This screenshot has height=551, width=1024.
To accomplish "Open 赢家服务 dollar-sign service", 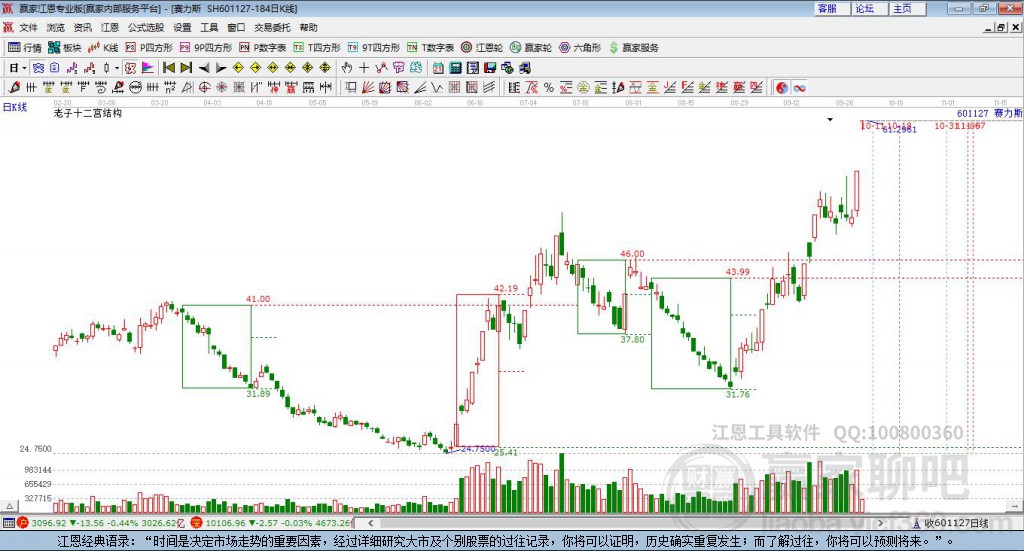I will point(633,48).
